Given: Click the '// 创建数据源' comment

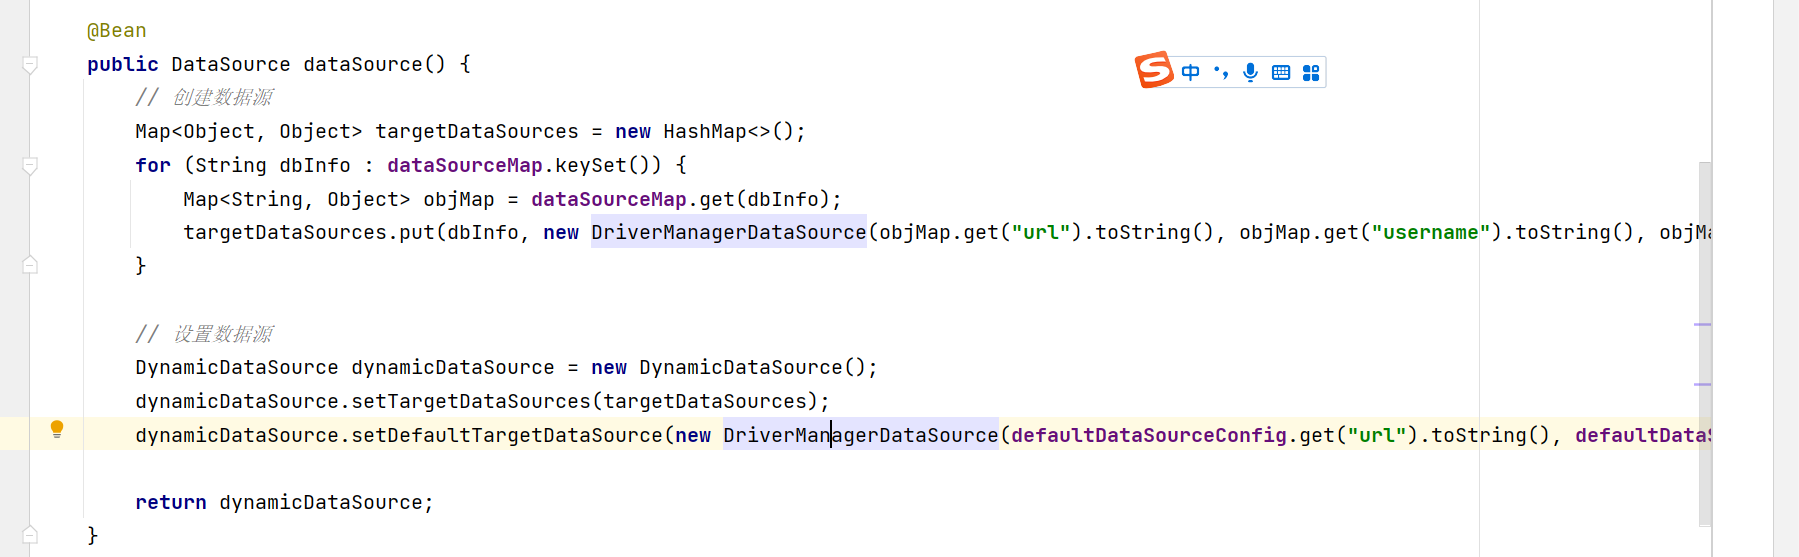Looking at the screenshot, I should point(204,97).
